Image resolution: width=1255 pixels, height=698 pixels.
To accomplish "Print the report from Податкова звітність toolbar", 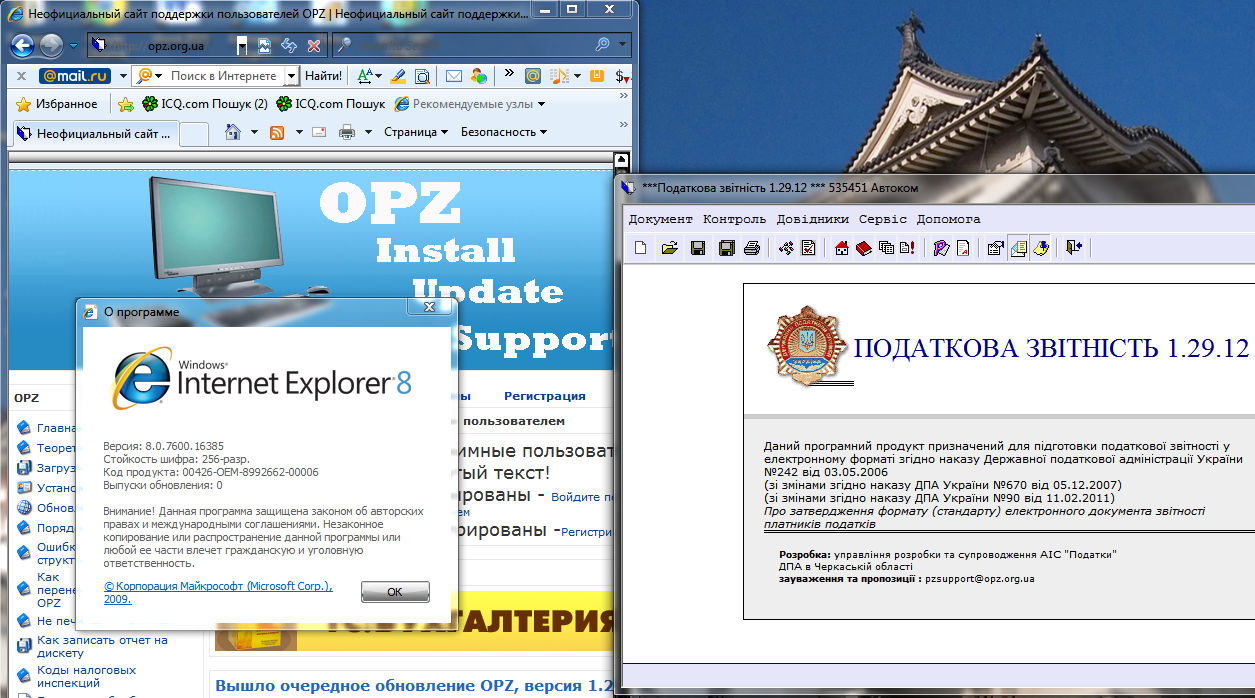I will [x=752, y=248].
